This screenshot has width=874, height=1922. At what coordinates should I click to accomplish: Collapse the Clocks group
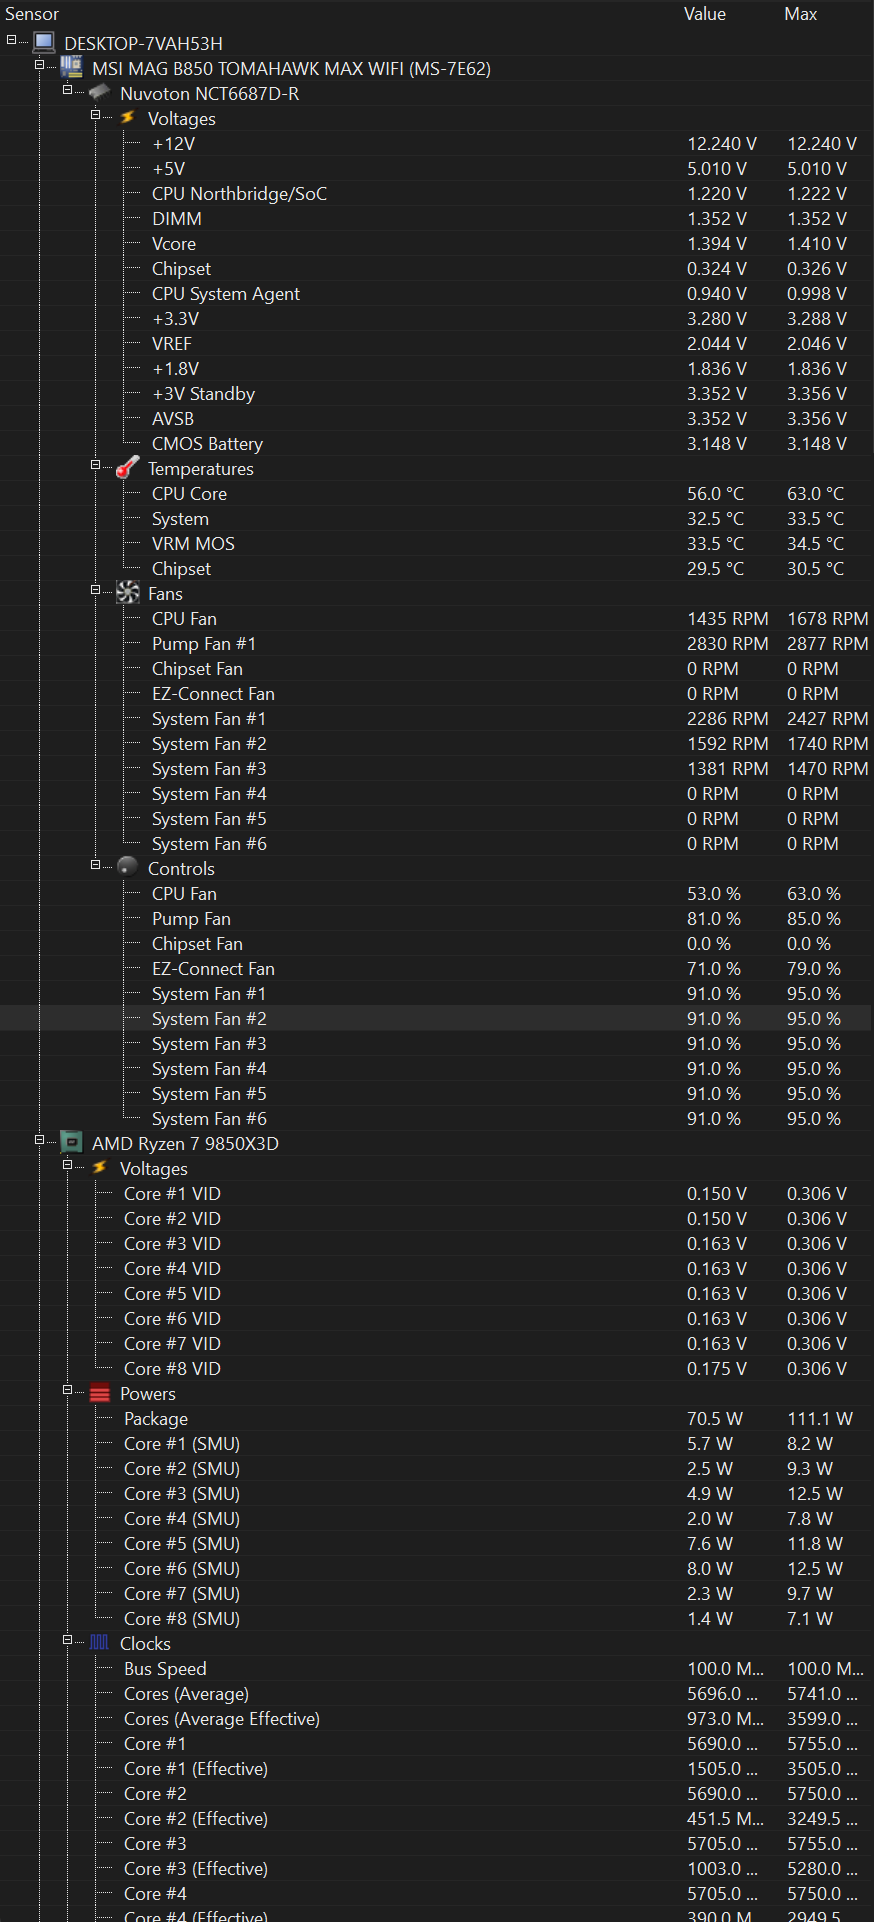[68, 1640]
